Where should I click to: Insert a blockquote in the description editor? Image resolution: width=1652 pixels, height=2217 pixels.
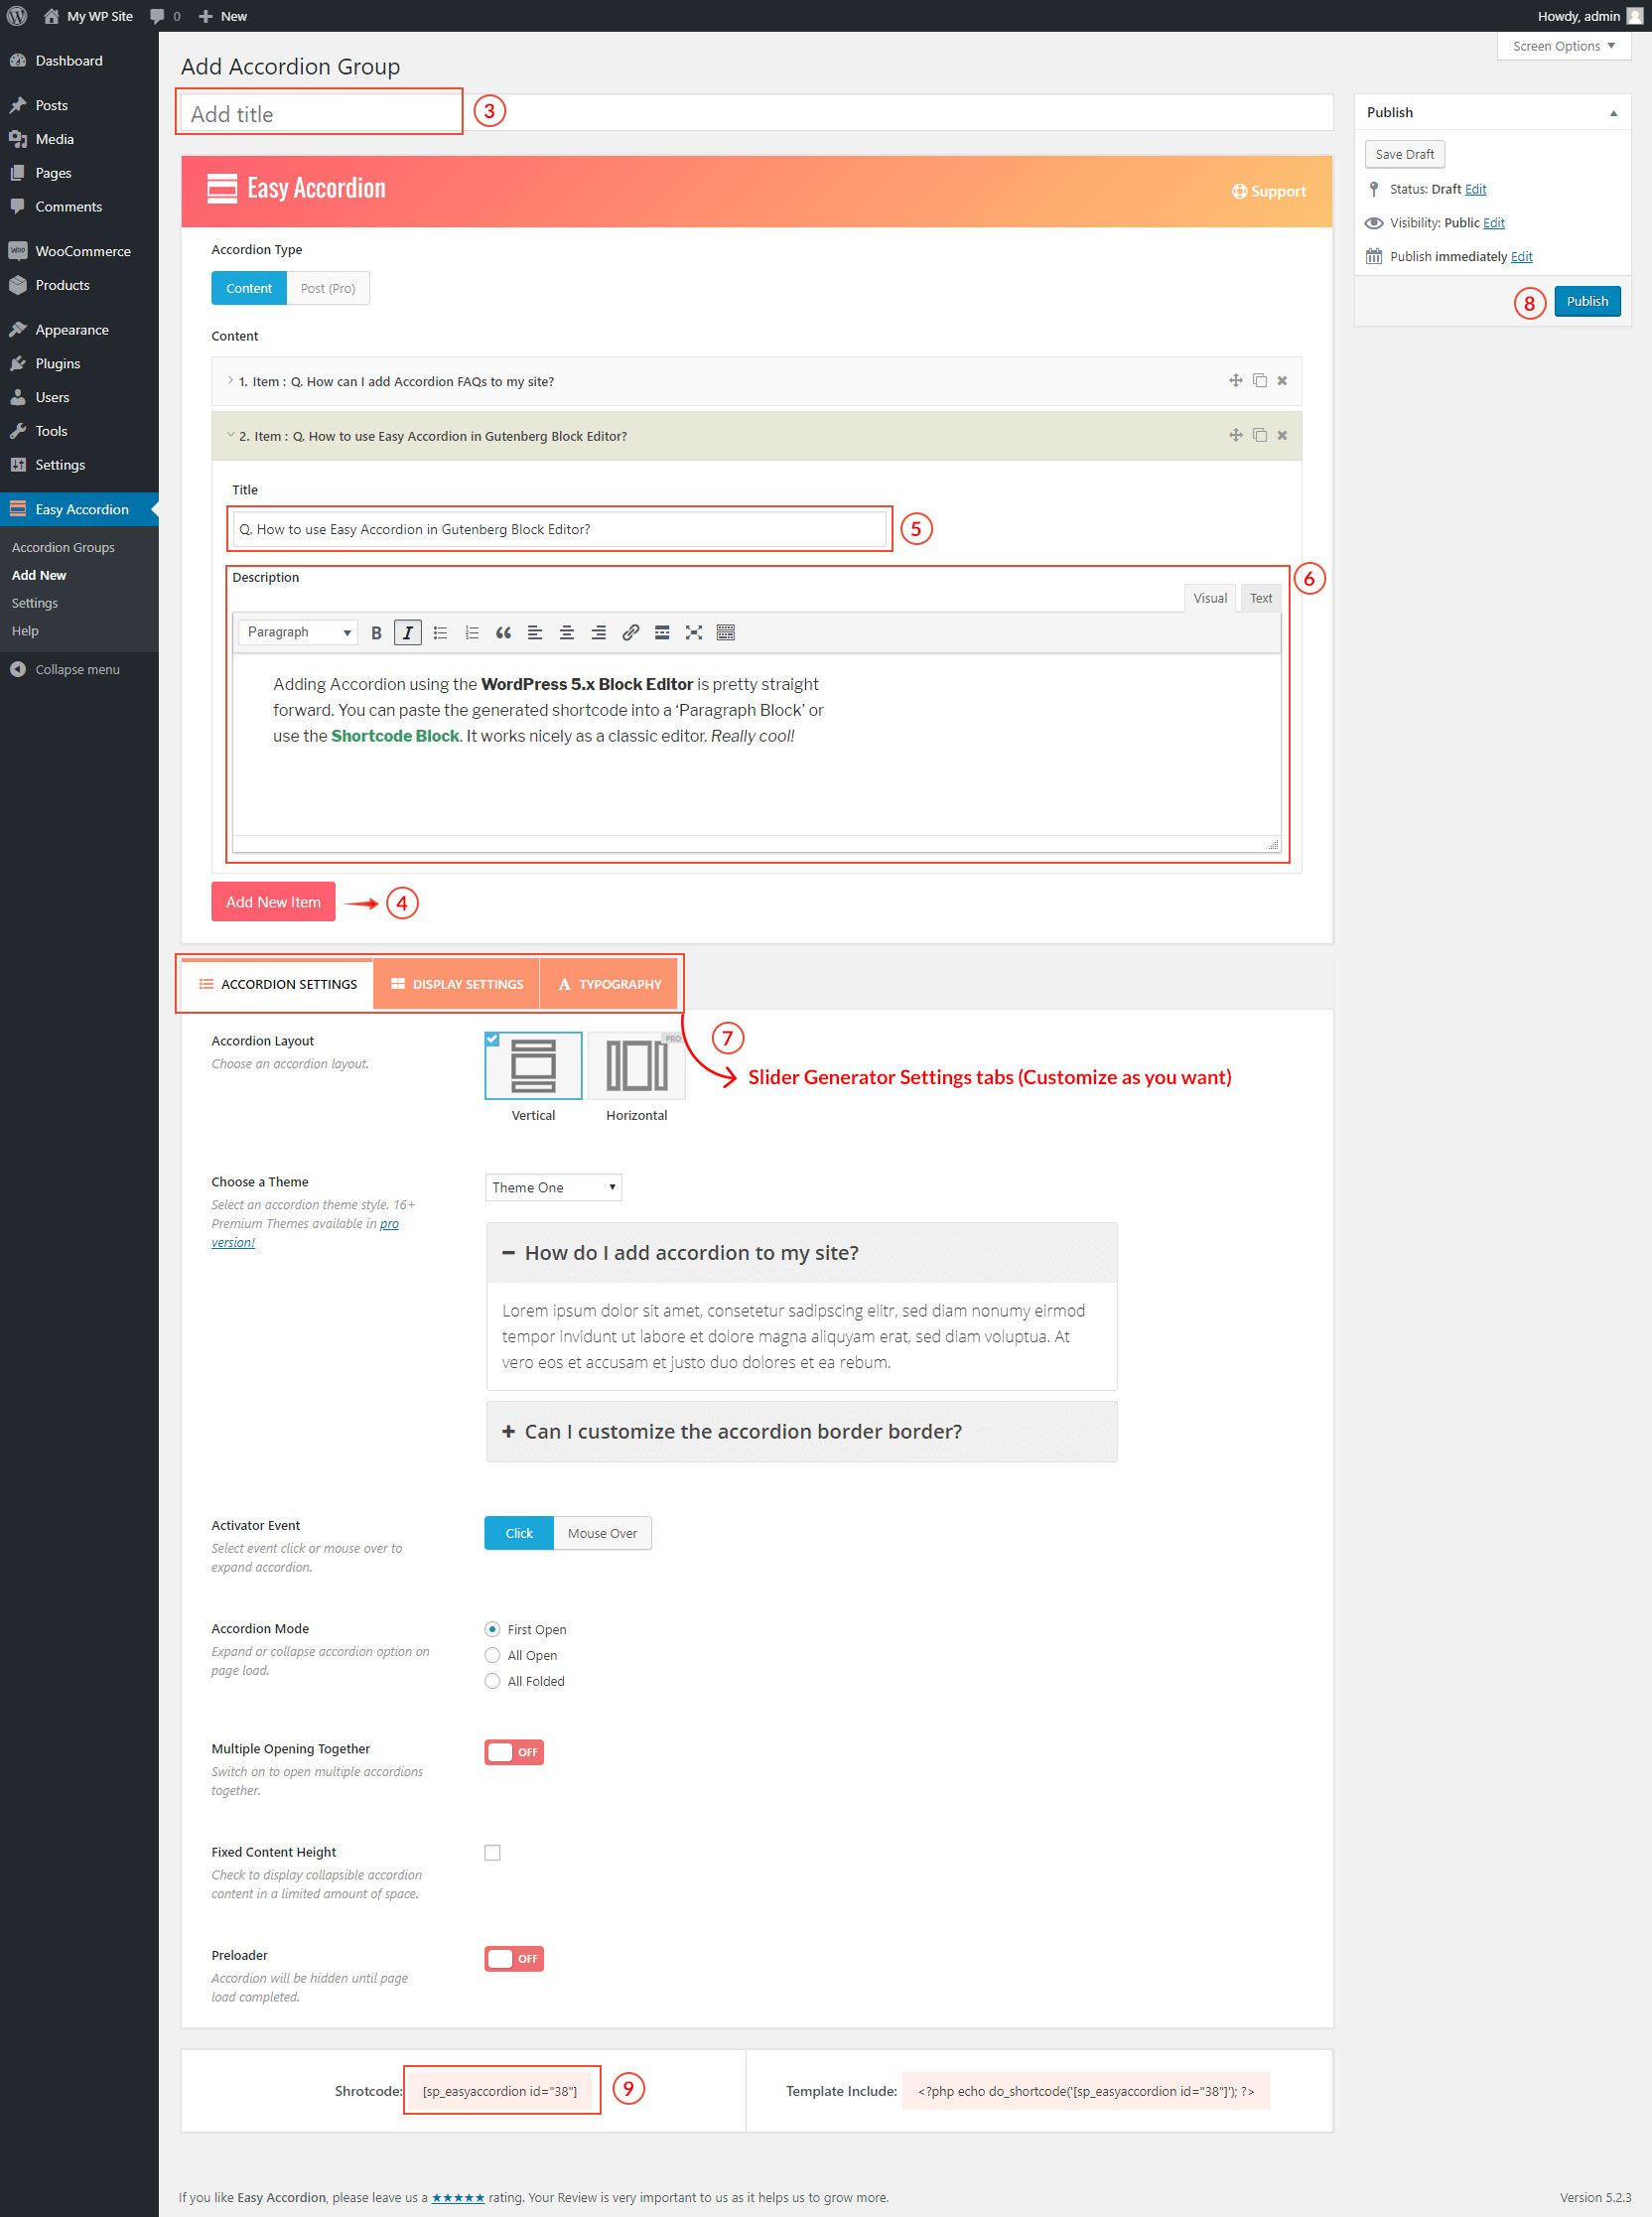tap(503, 632)
